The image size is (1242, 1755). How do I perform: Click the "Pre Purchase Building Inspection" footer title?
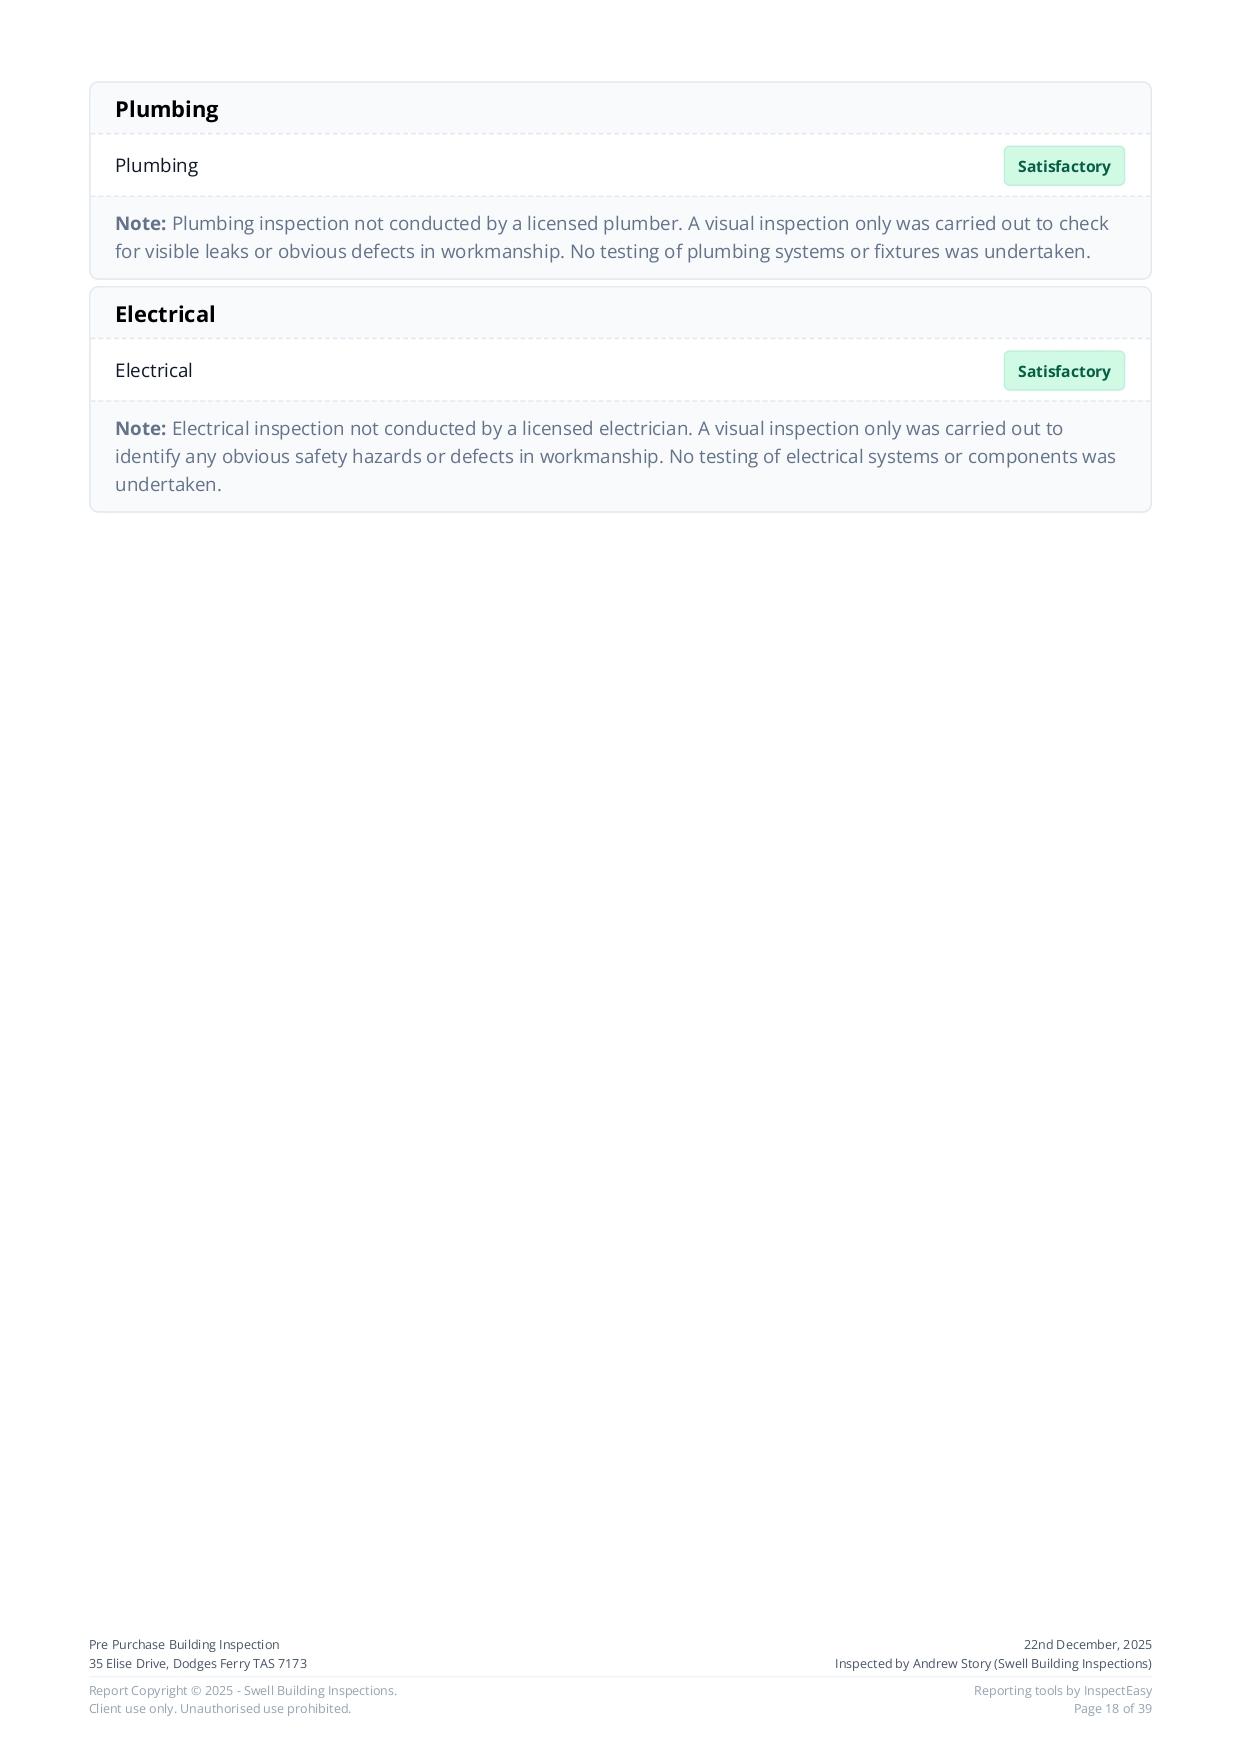click(x=184, y=1644)
